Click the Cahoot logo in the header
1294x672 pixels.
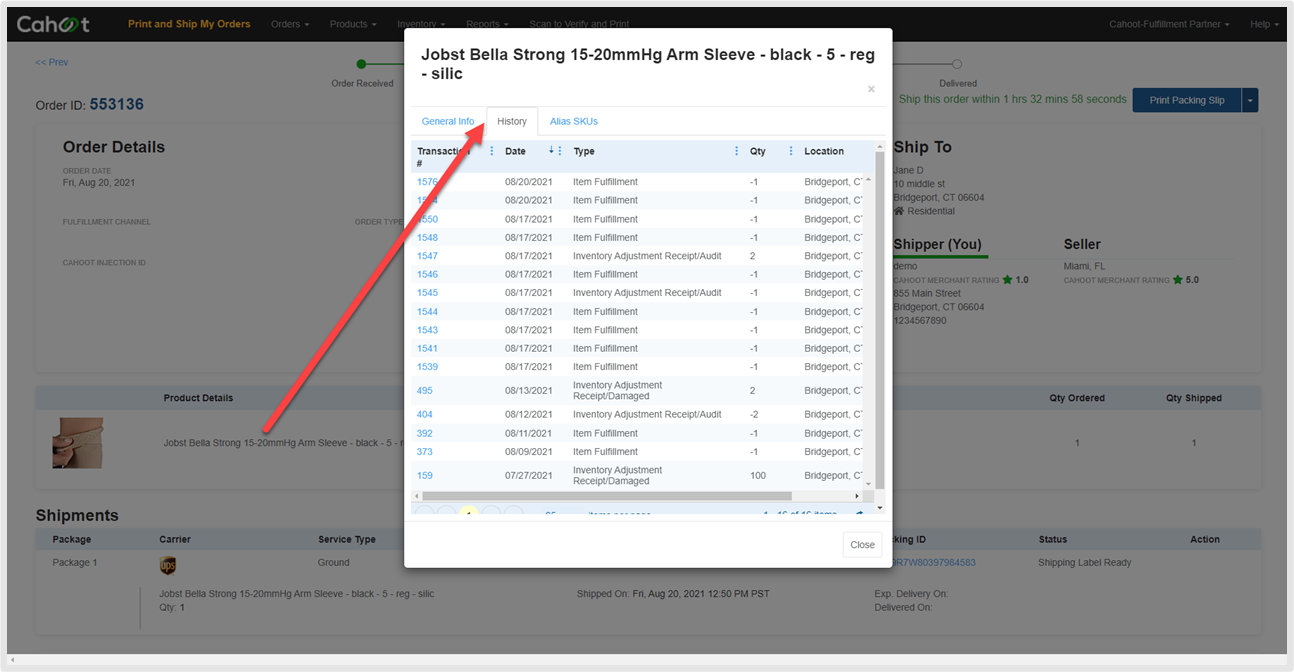click(x=53, y=24)
